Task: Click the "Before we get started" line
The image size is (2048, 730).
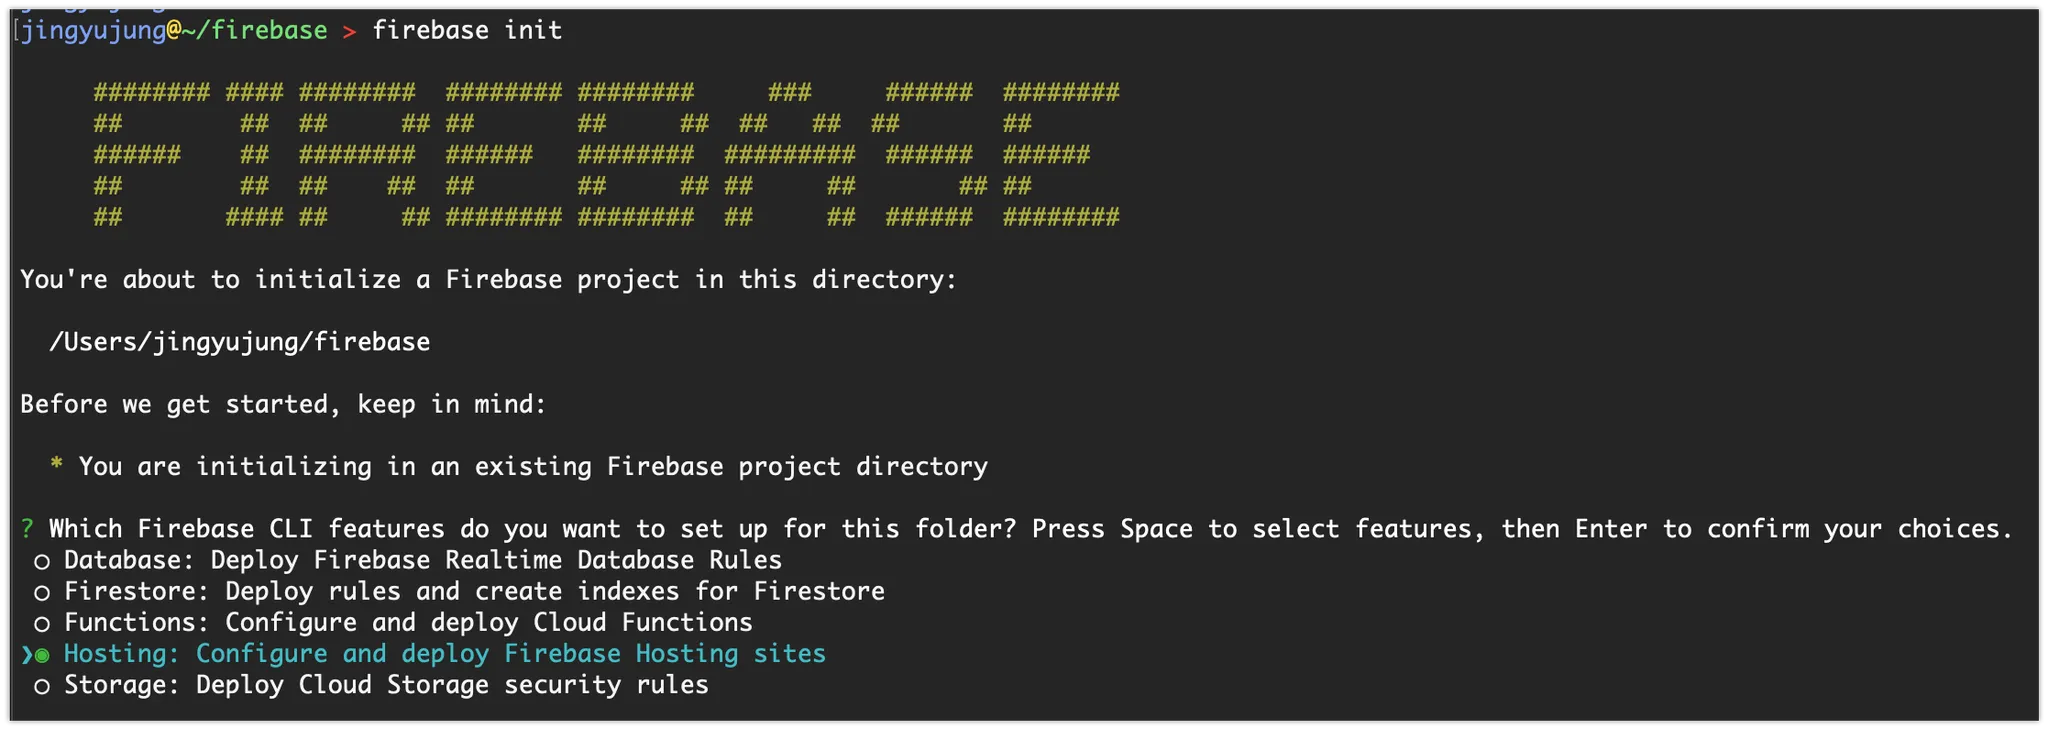Action: click(x=283, y=404)
